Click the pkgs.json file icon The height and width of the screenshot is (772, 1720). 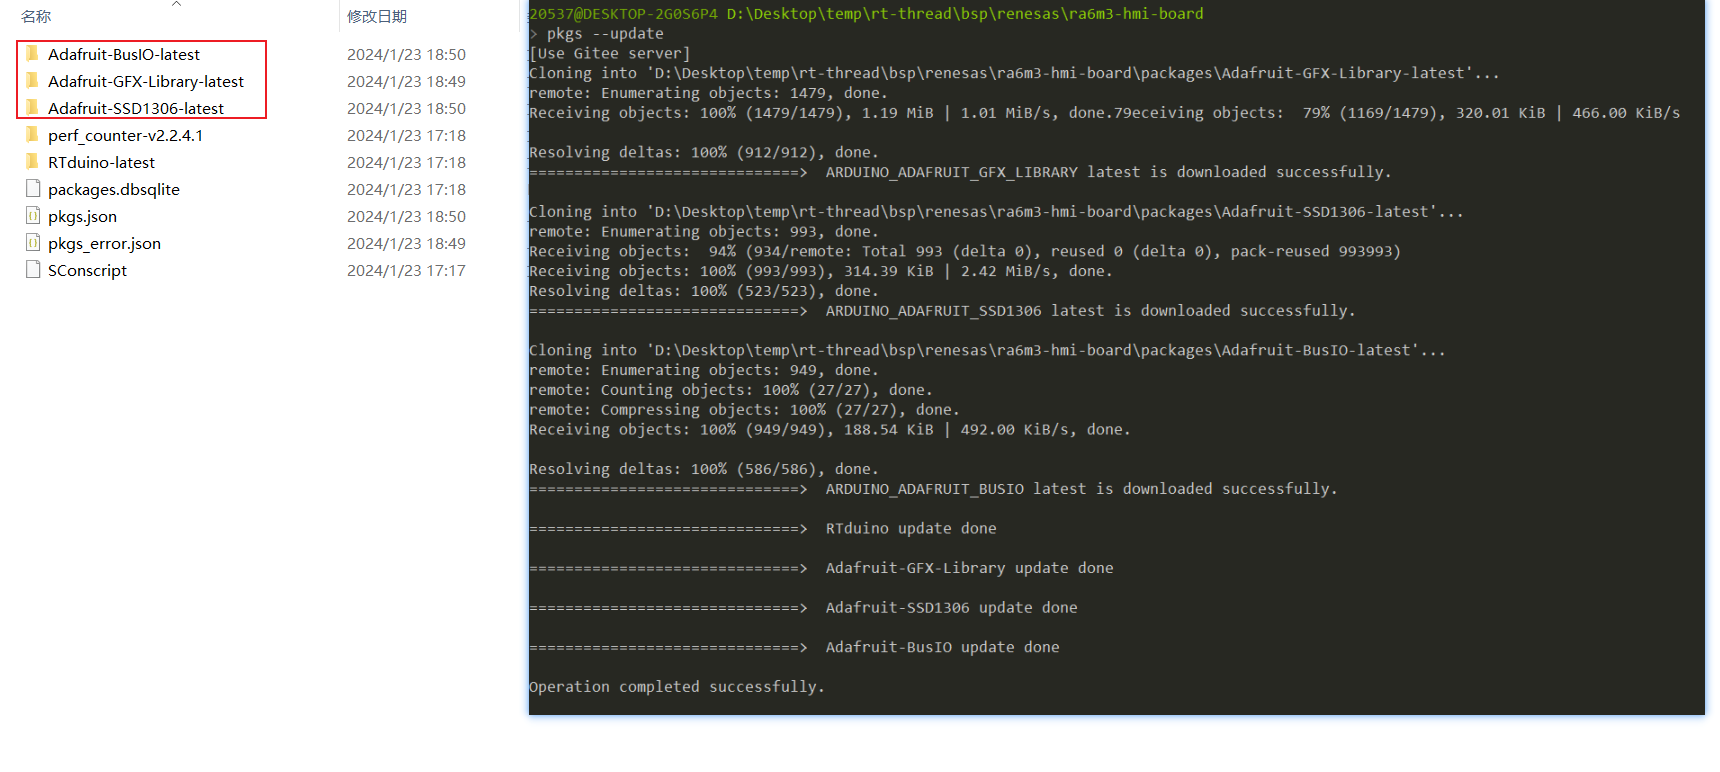pos(33,215)
